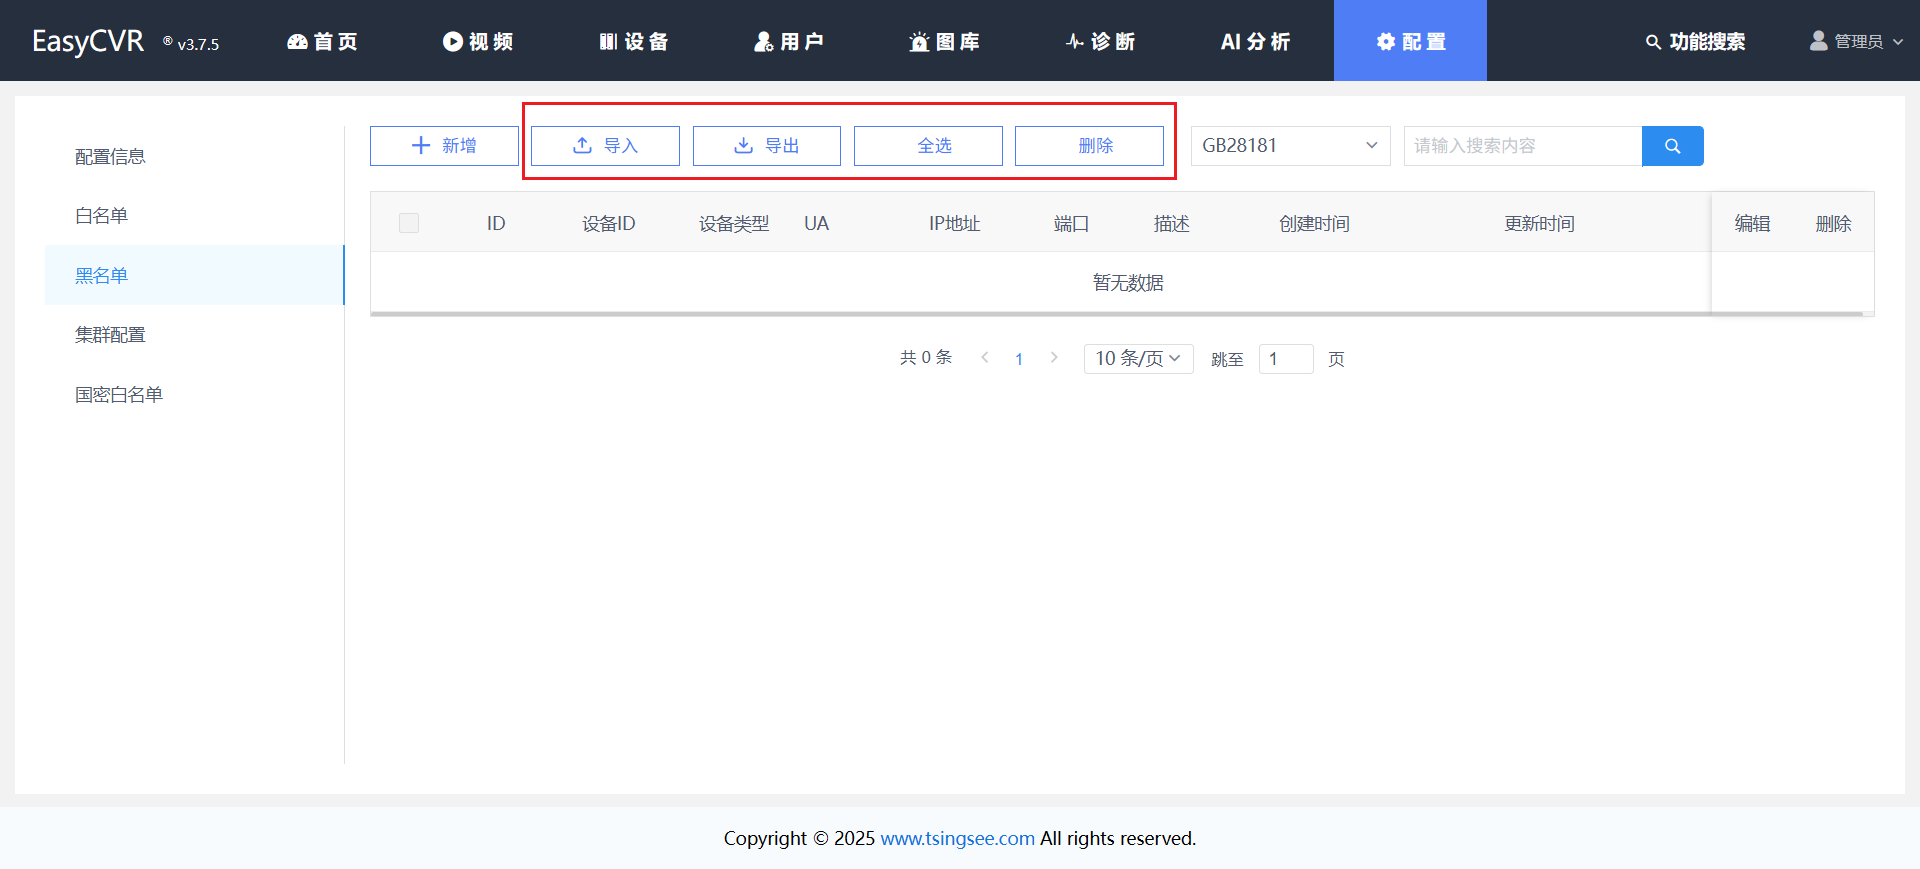Image resolution: width=1920 pixels, height=869 pixels.
Task: Go to the previous page arrow
Action: pyautogui.click(x=985, y=358)
